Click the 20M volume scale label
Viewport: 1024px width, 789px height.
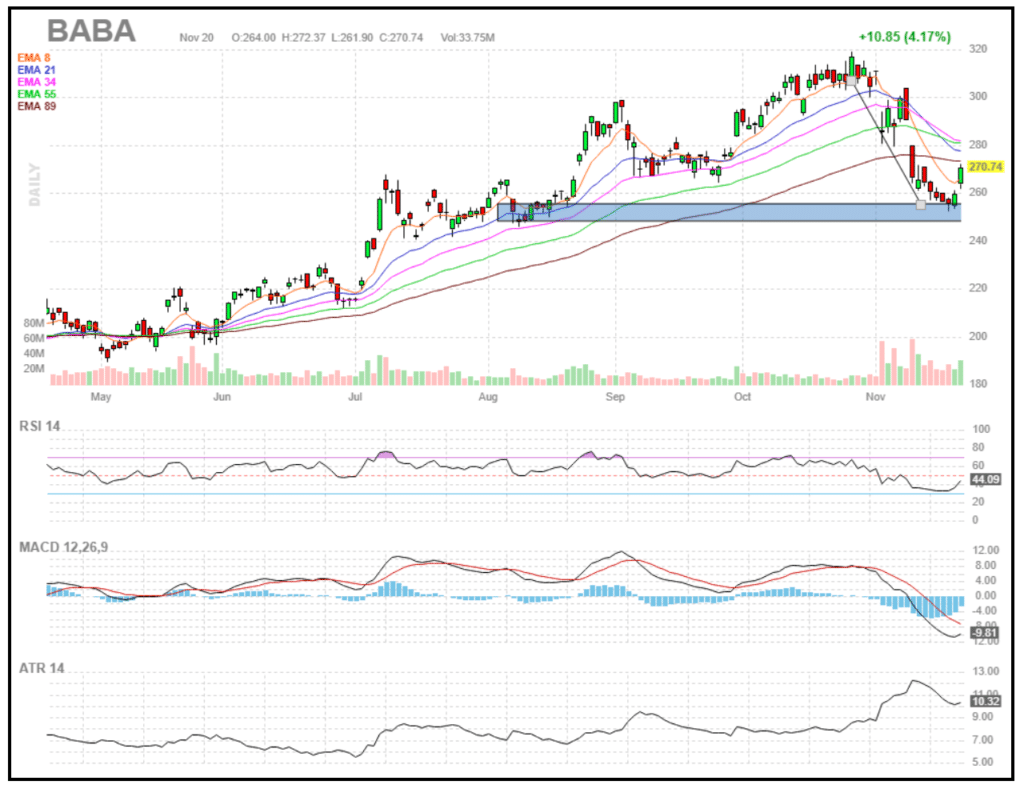34,368
